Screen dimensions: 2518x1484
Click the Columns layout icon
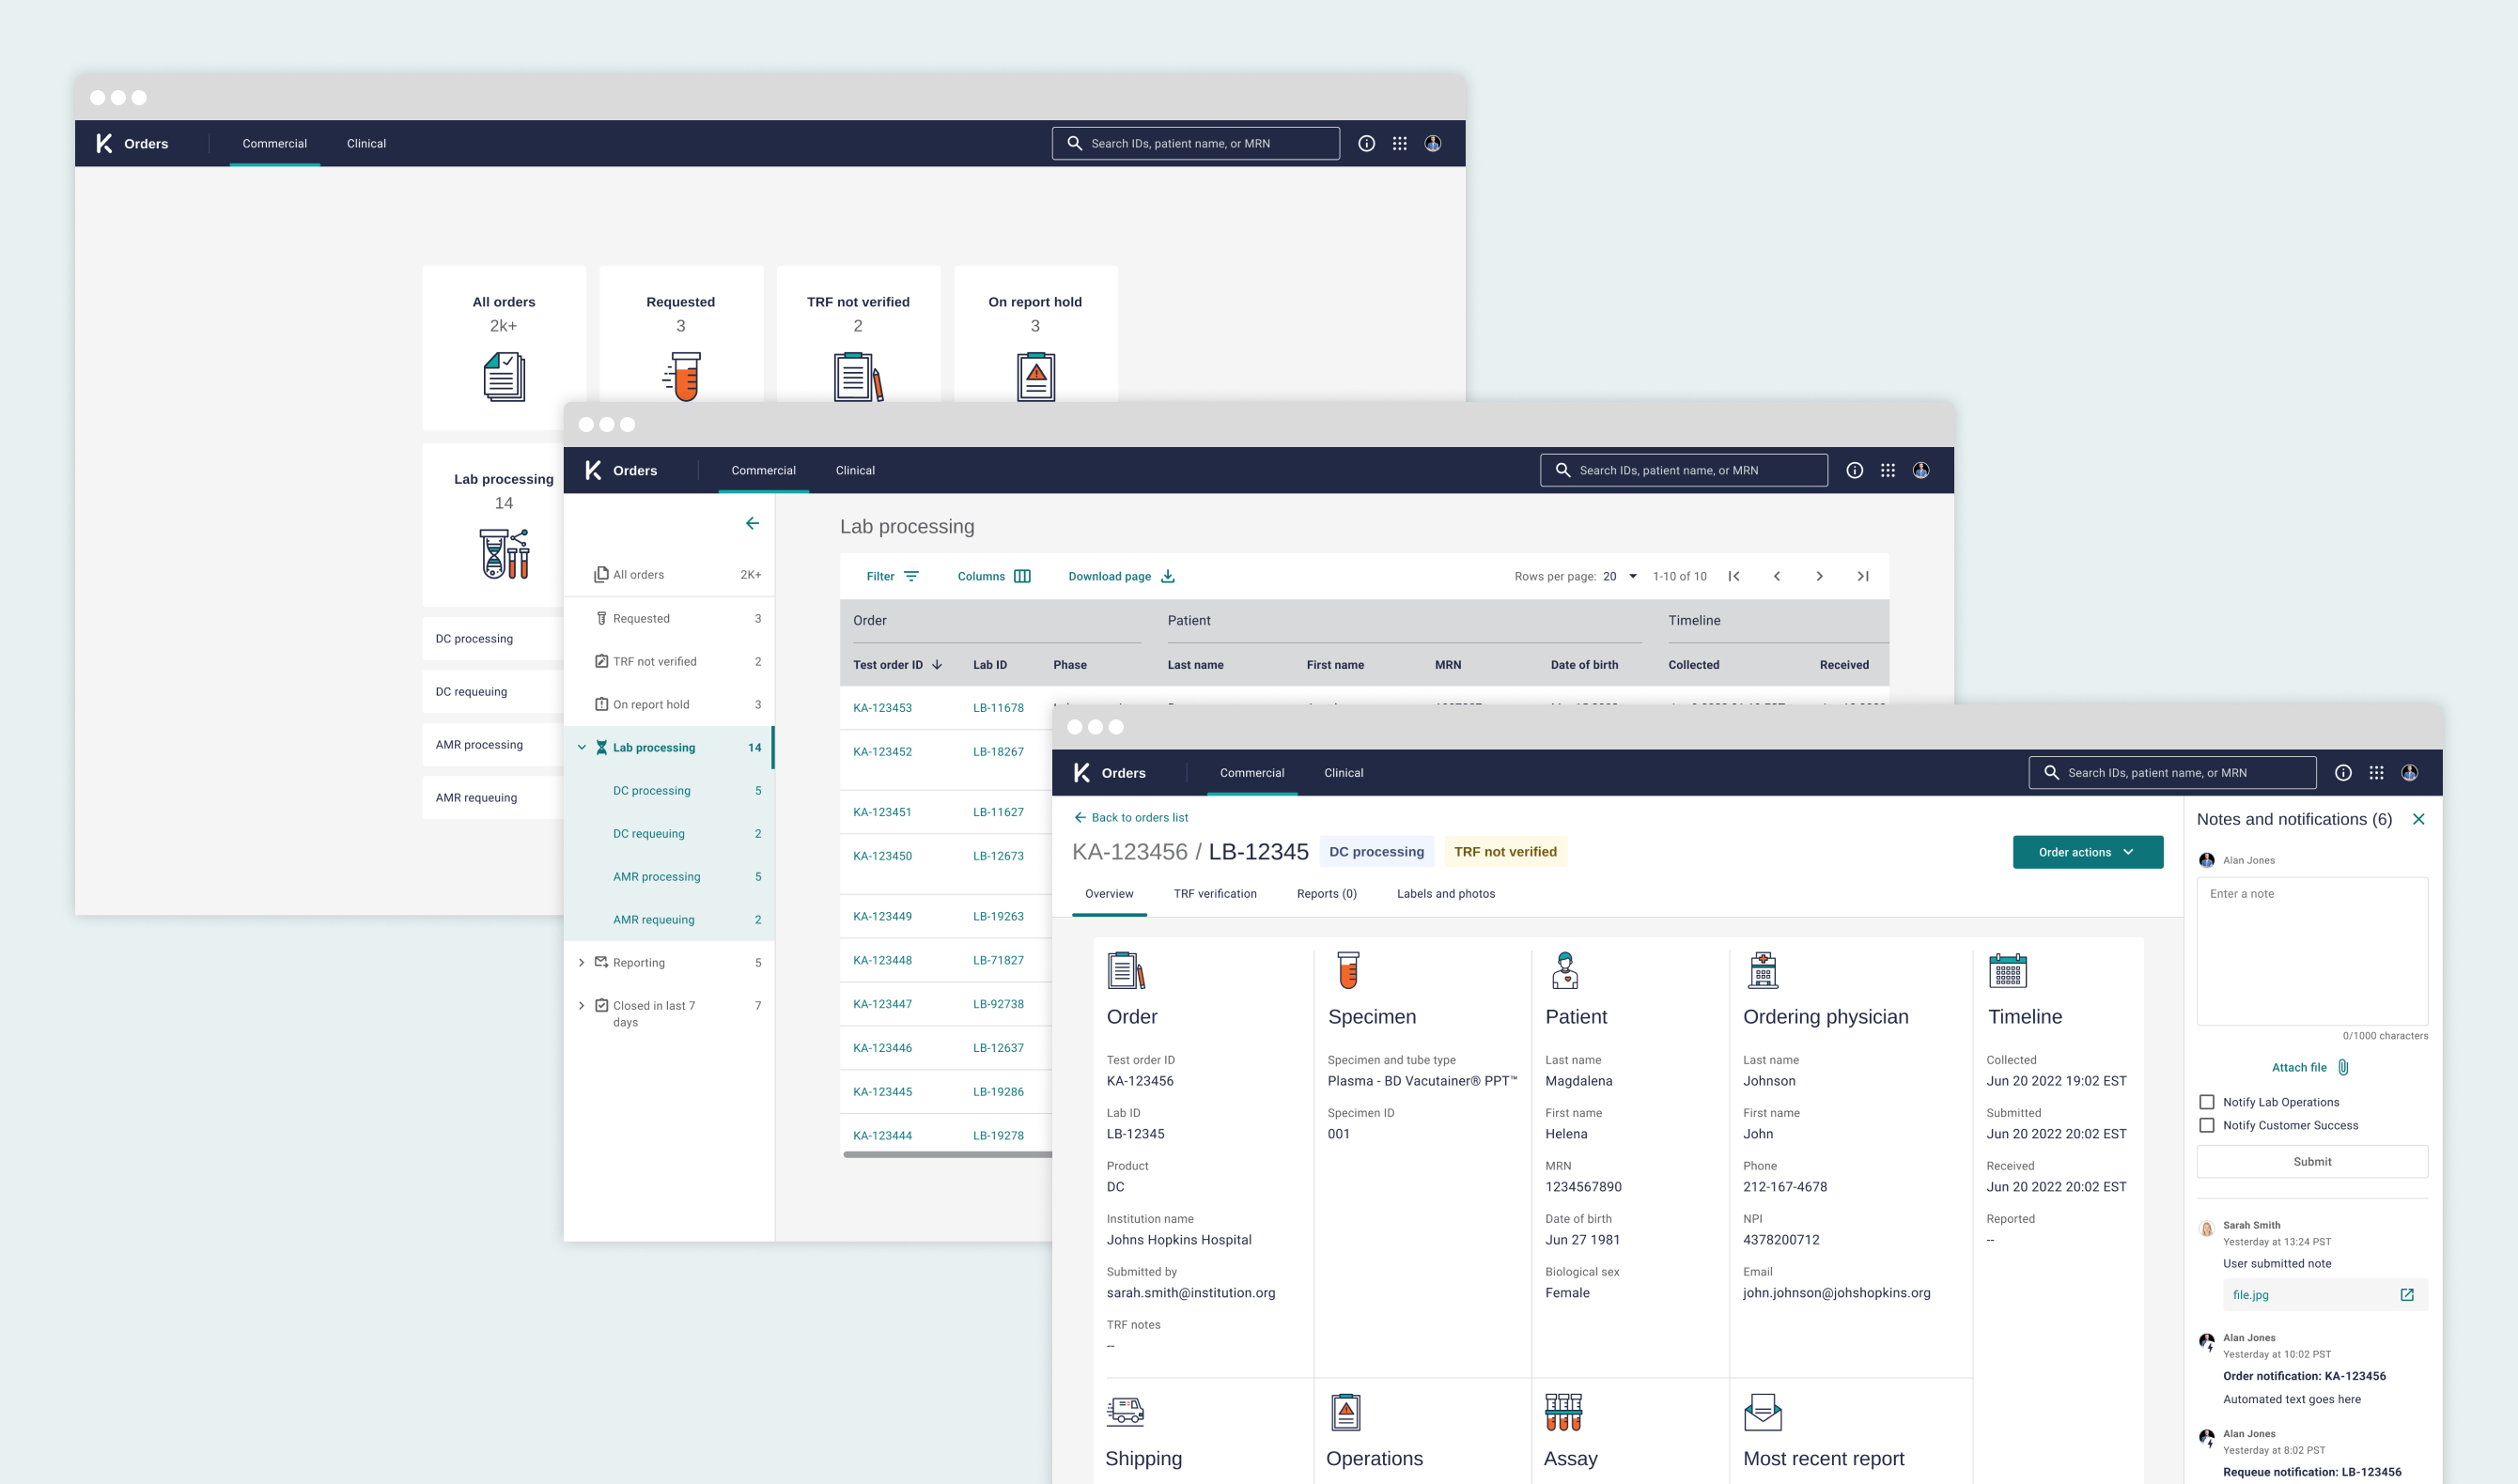1022,576
